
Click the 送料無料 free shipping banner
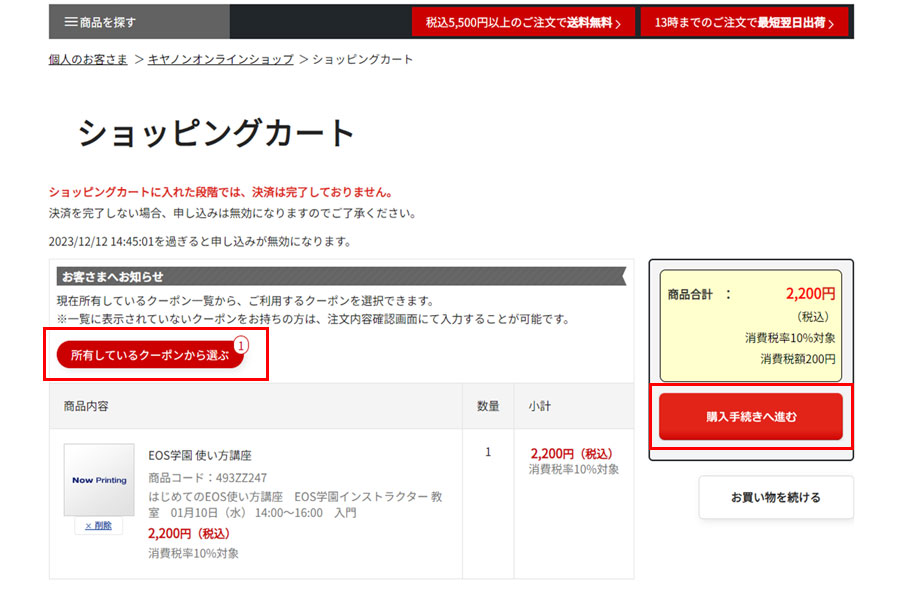[x=523, y=22]
